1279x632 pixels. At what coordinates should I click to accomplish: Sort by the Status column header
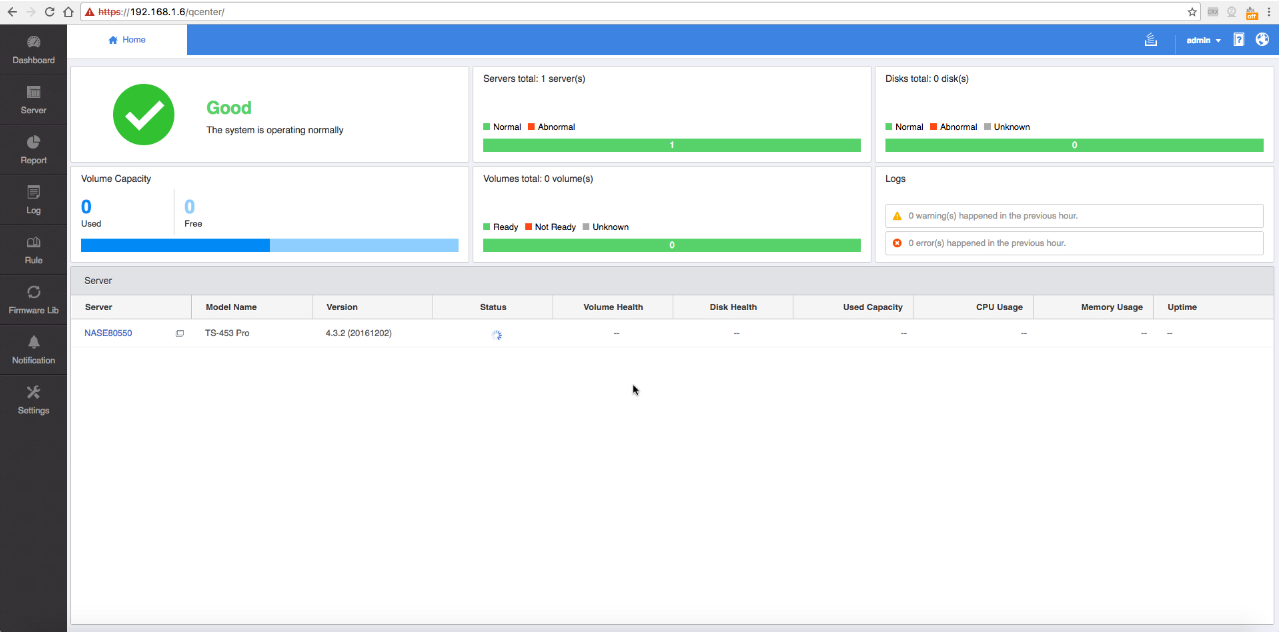[x=493, y=307]
